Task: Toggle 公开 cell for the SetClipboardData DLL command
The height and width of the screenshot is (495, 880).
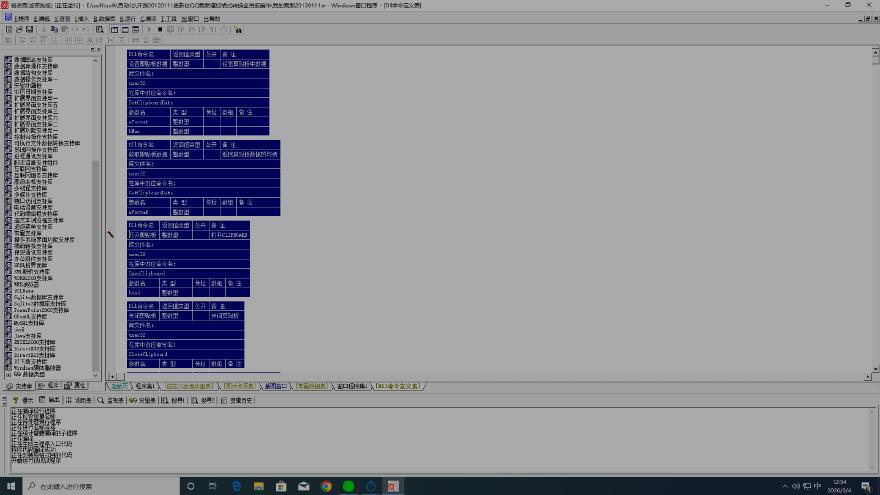Action: 210,63
